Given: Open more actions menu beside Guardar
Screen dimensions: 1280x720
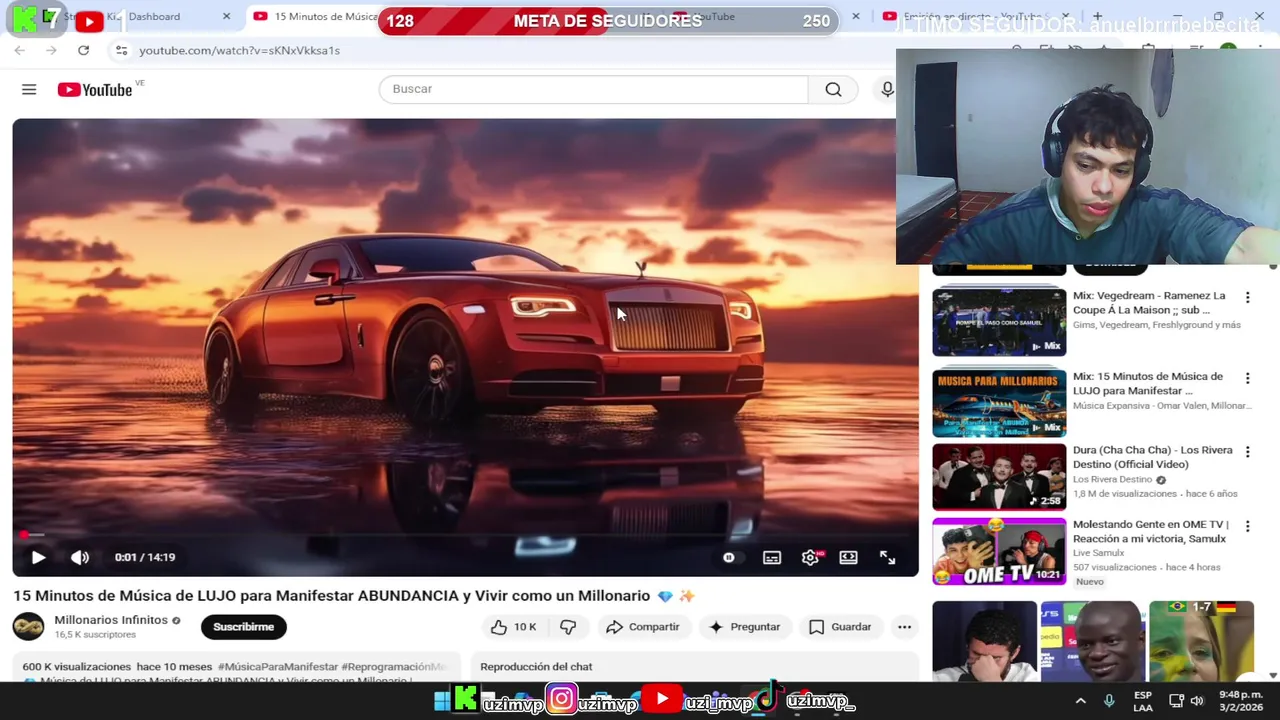Looking at the screenshot, I should (x=904, y=627).
